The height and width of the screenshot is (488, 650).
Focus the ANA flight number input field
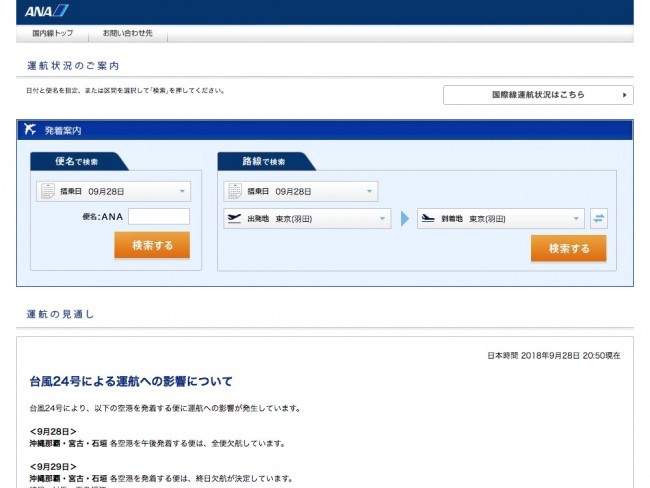pyautogui.click(x=158, y=216)
